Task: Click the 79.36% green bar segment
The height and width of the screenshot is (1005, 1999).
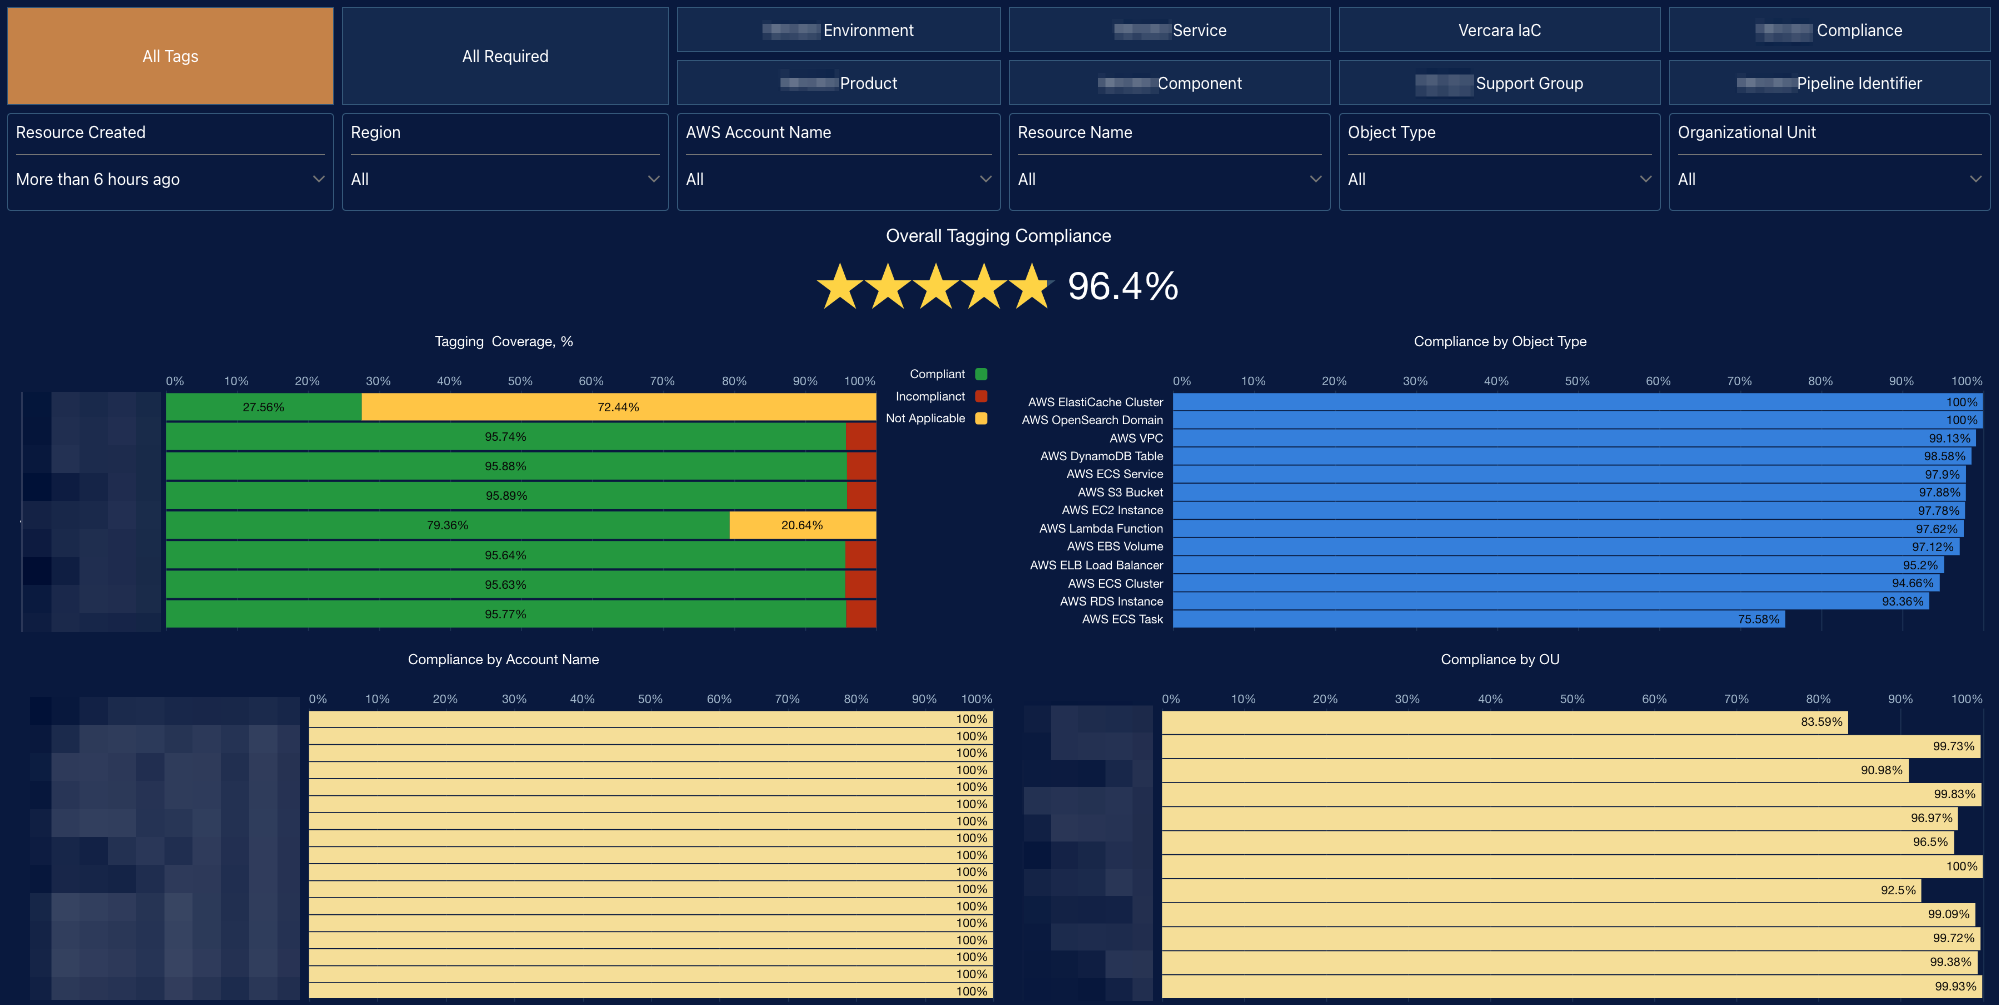Action: pyautogui.click(x=448, y=525)
